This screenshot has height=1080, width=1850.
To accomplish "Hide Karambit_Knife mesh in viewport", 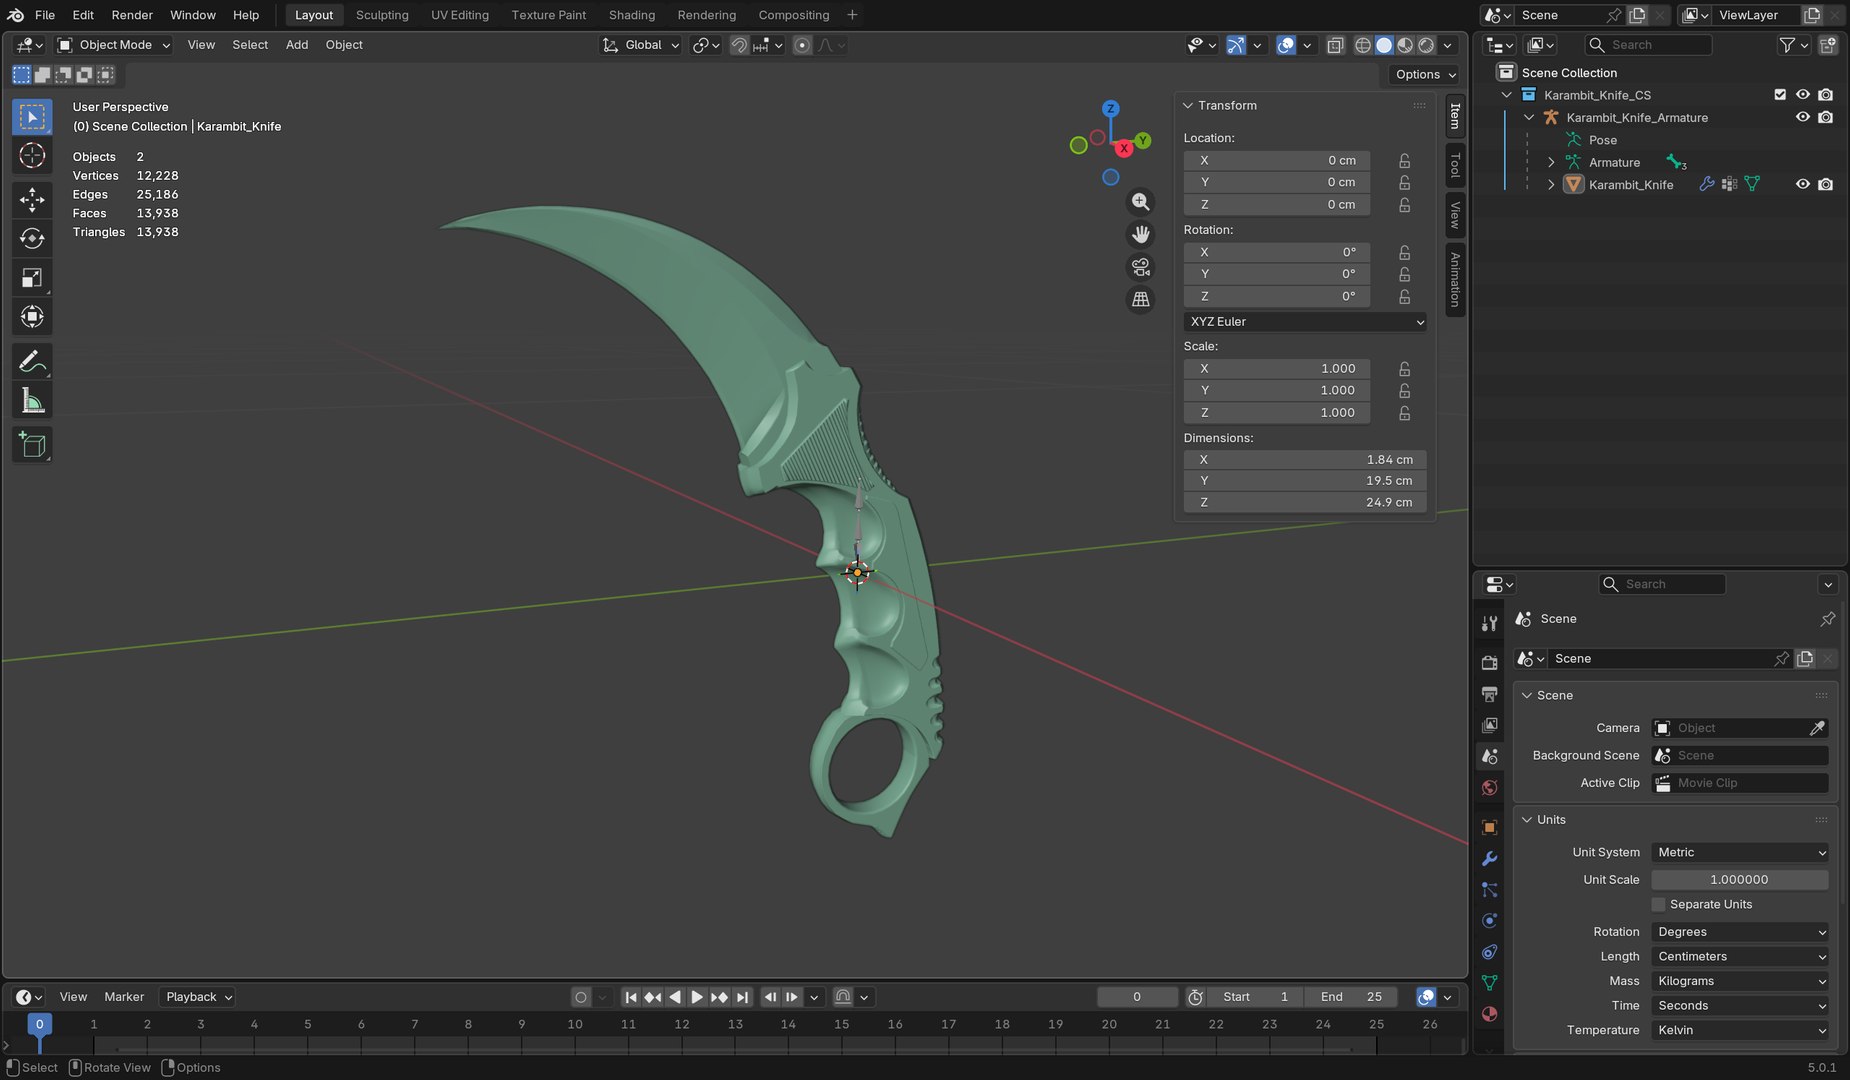I will [1803, 184].
